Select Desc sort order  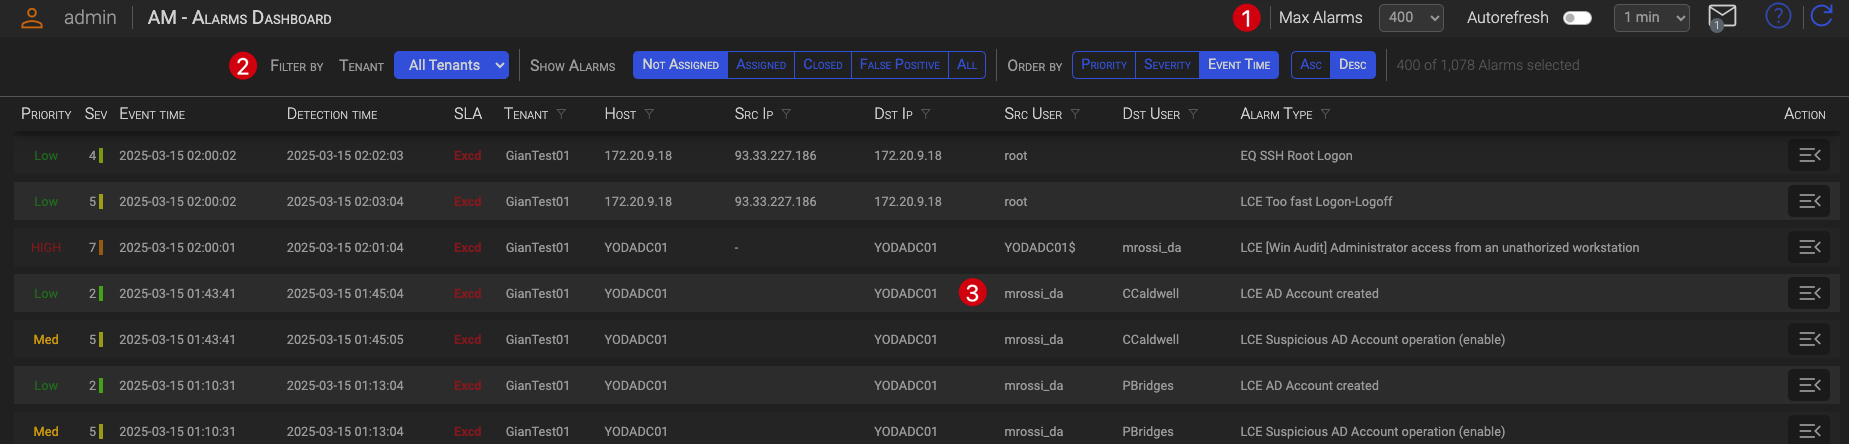[x=1352, y=65]
